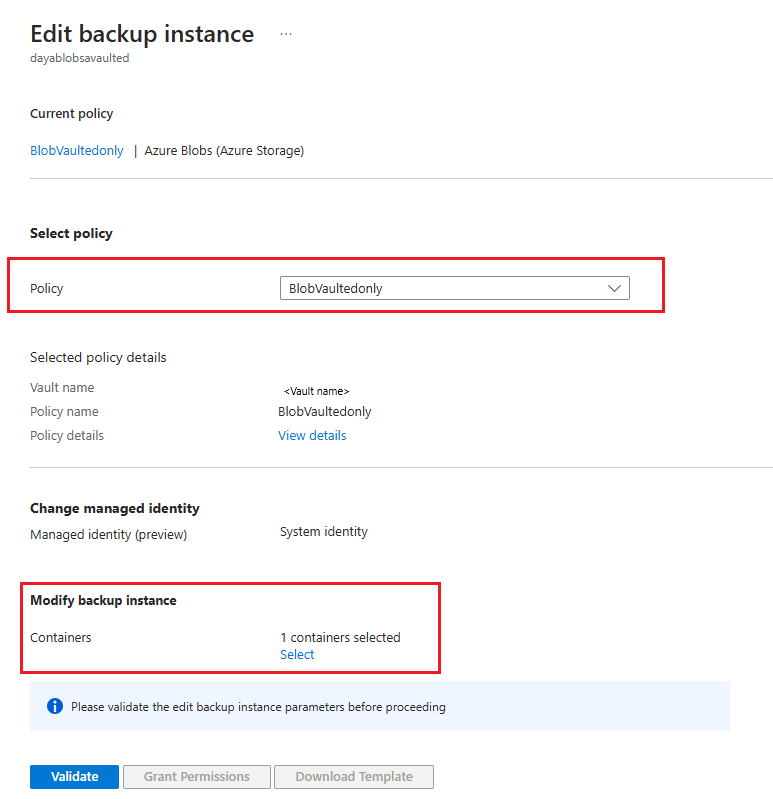Click the 1 containers selected text
The image size is (773, 799).
[340, 637]
